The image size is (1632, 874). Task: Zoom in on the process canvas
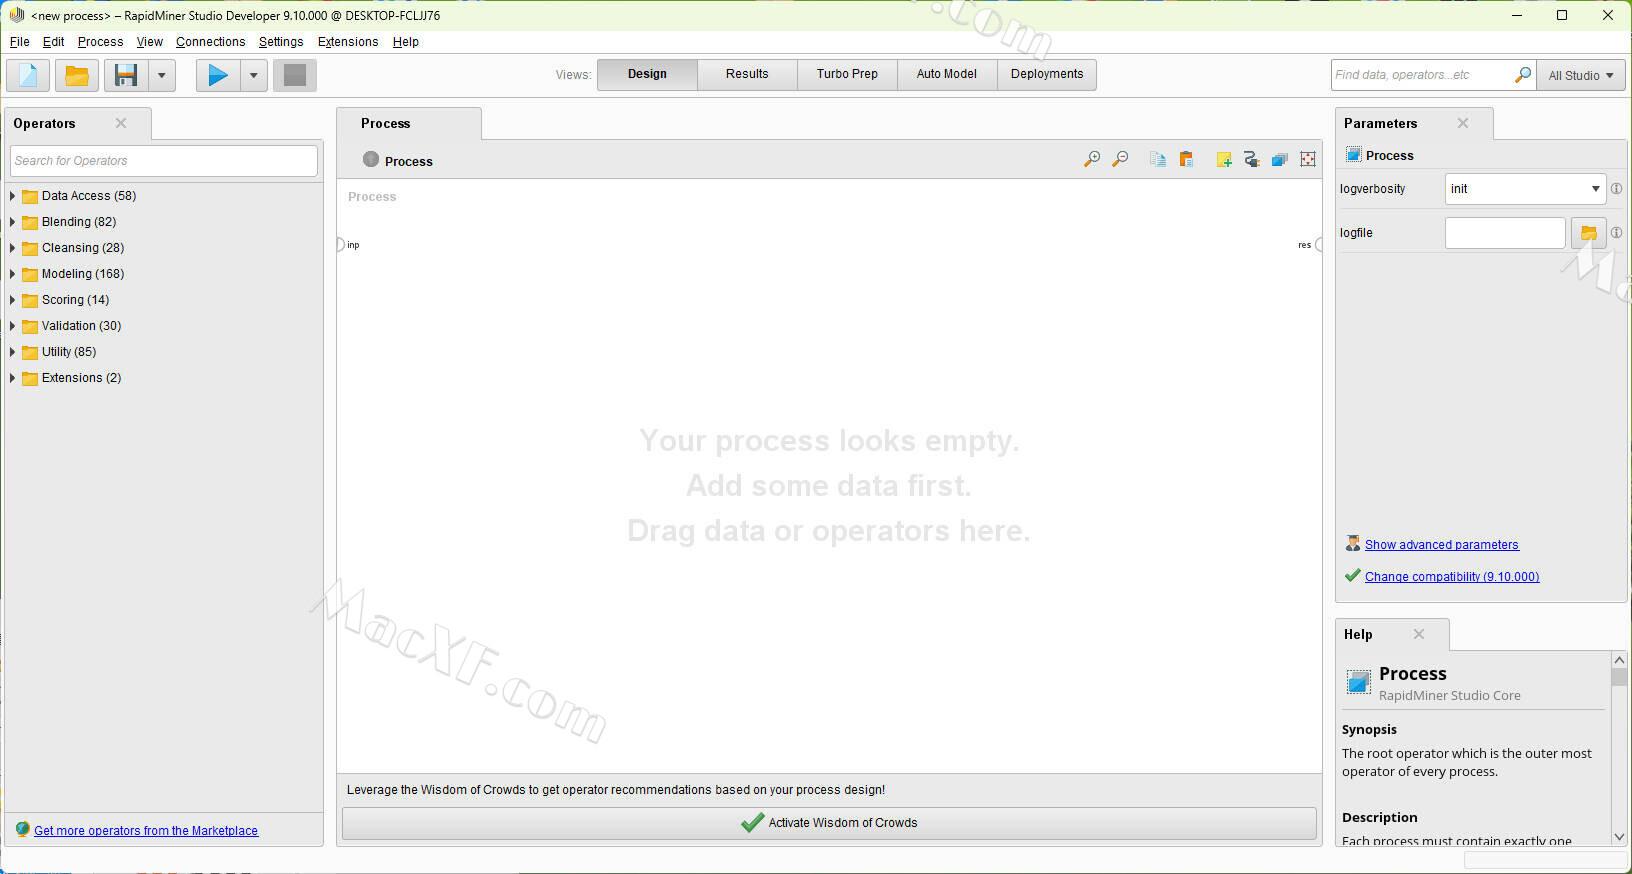pos(1092,159)
